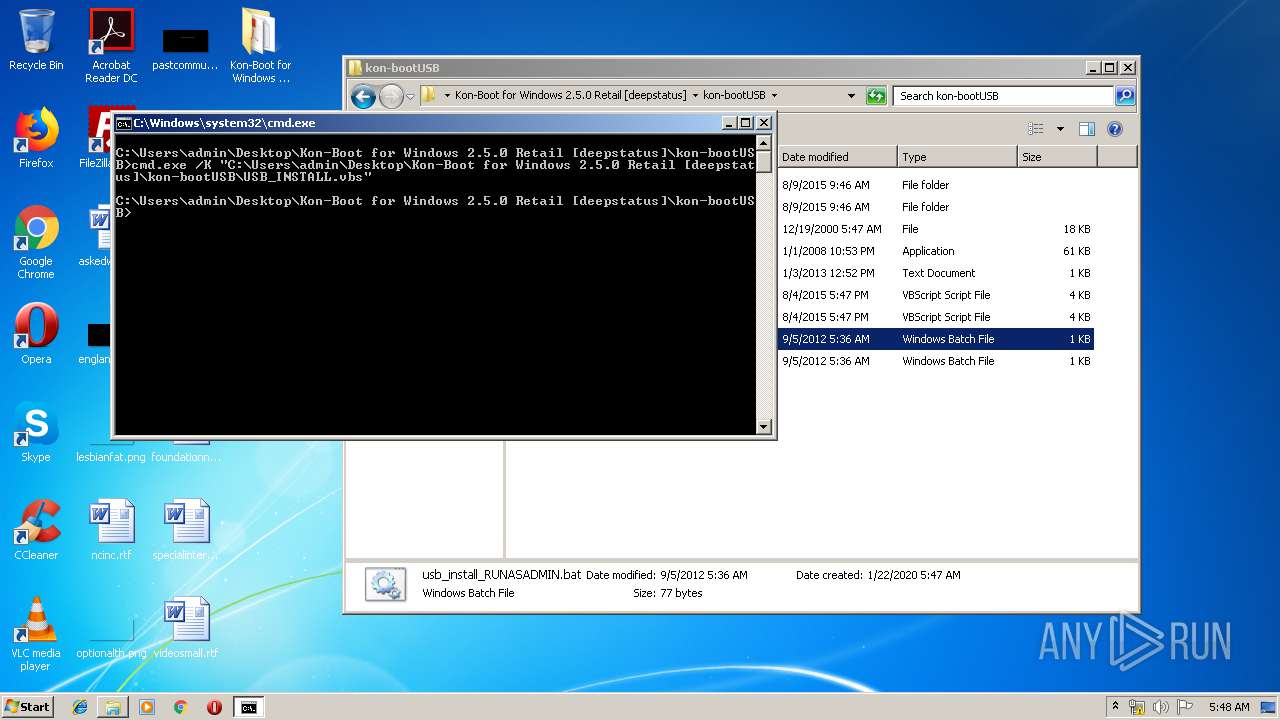Open the Kon-Boot for Windows desktop folder
Viewport: 1280px width, 720px height.
[x=260, y=47]
